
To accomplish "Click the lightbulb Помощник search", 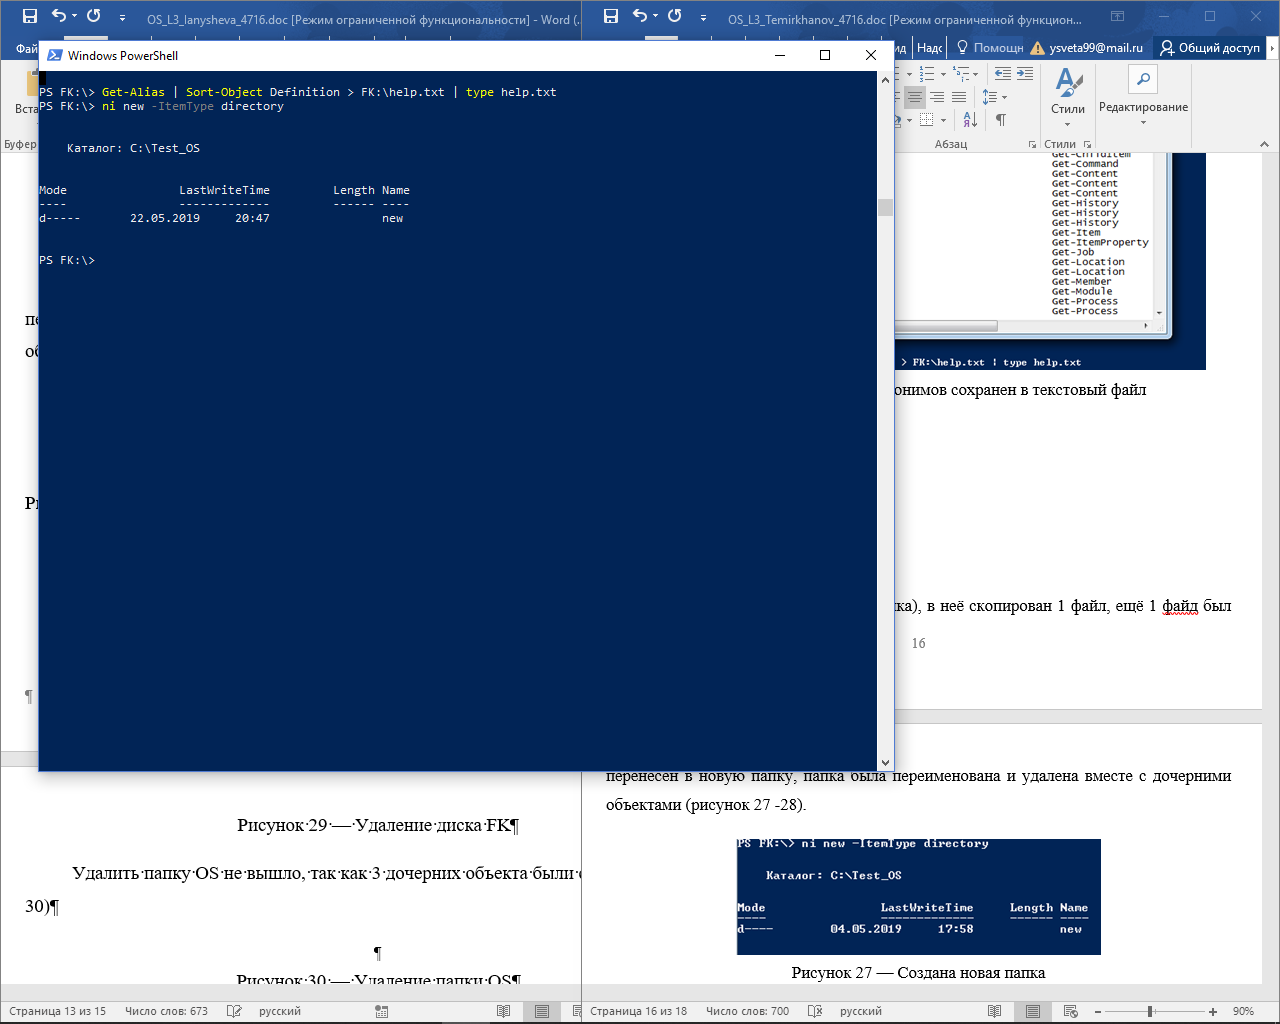I will tap(990, 47).
